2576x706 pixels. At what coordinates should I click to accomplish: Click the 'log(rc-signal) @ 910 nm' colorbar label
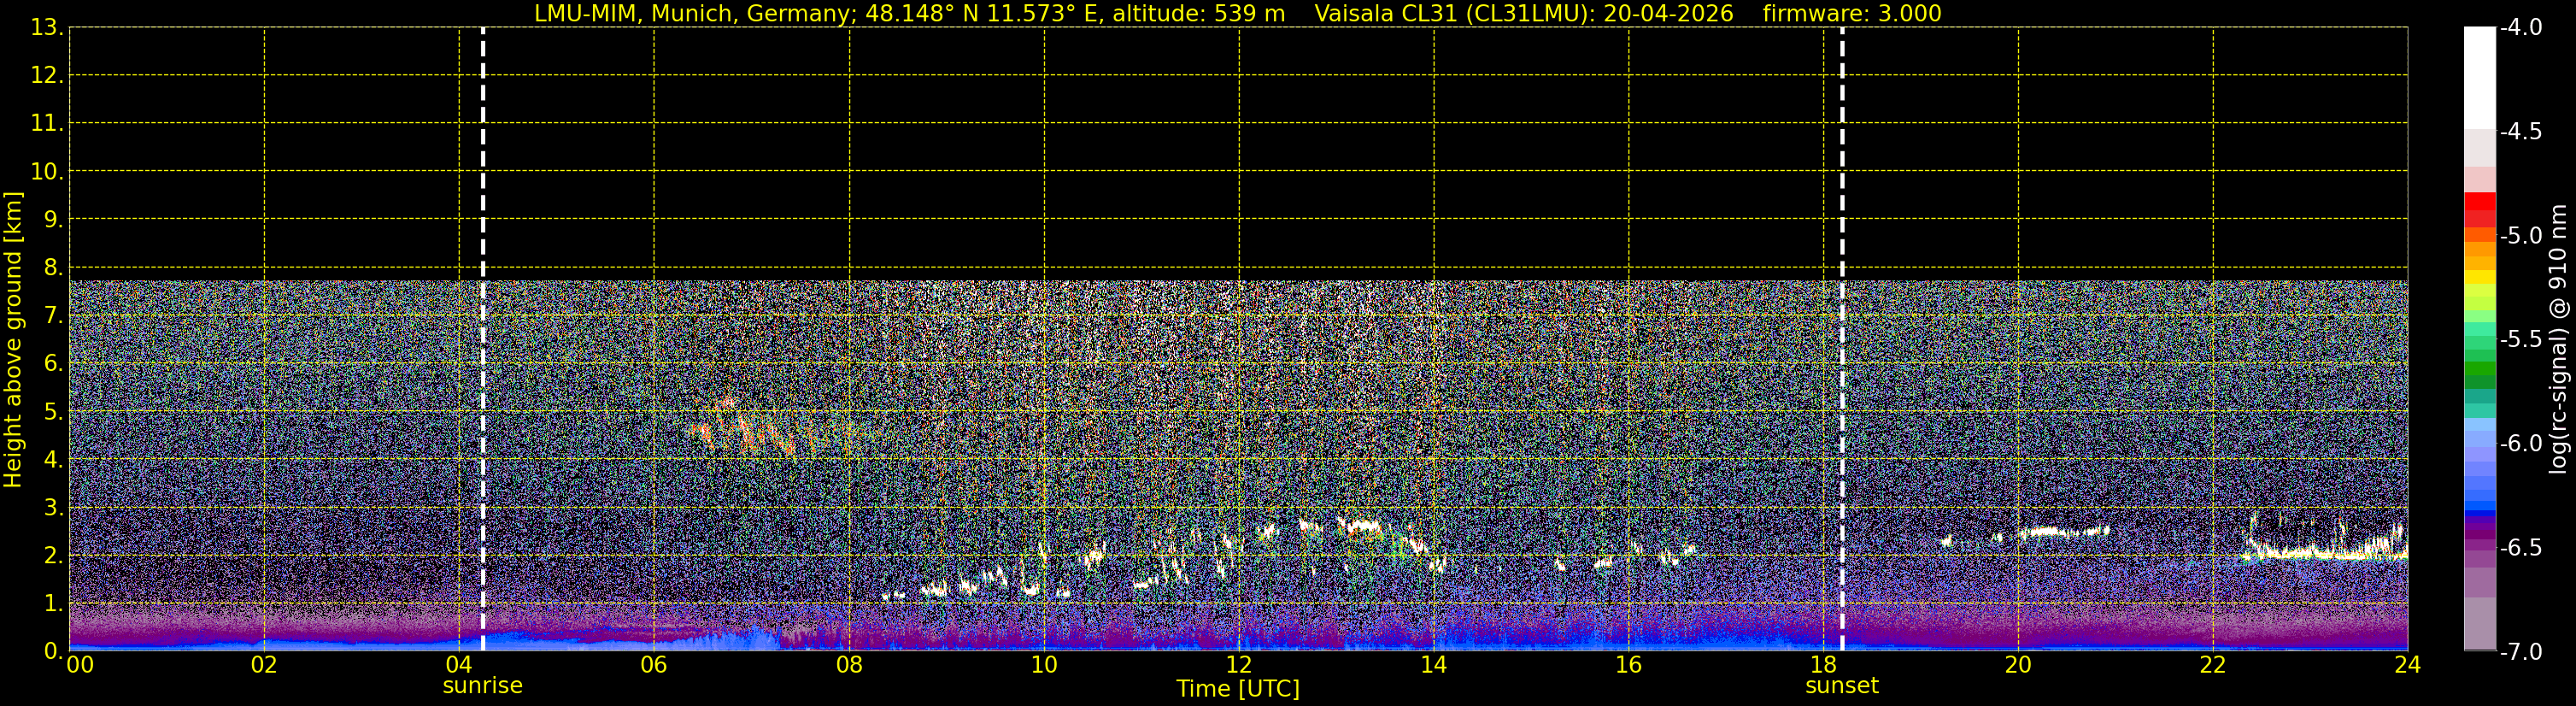[2559, 339]
